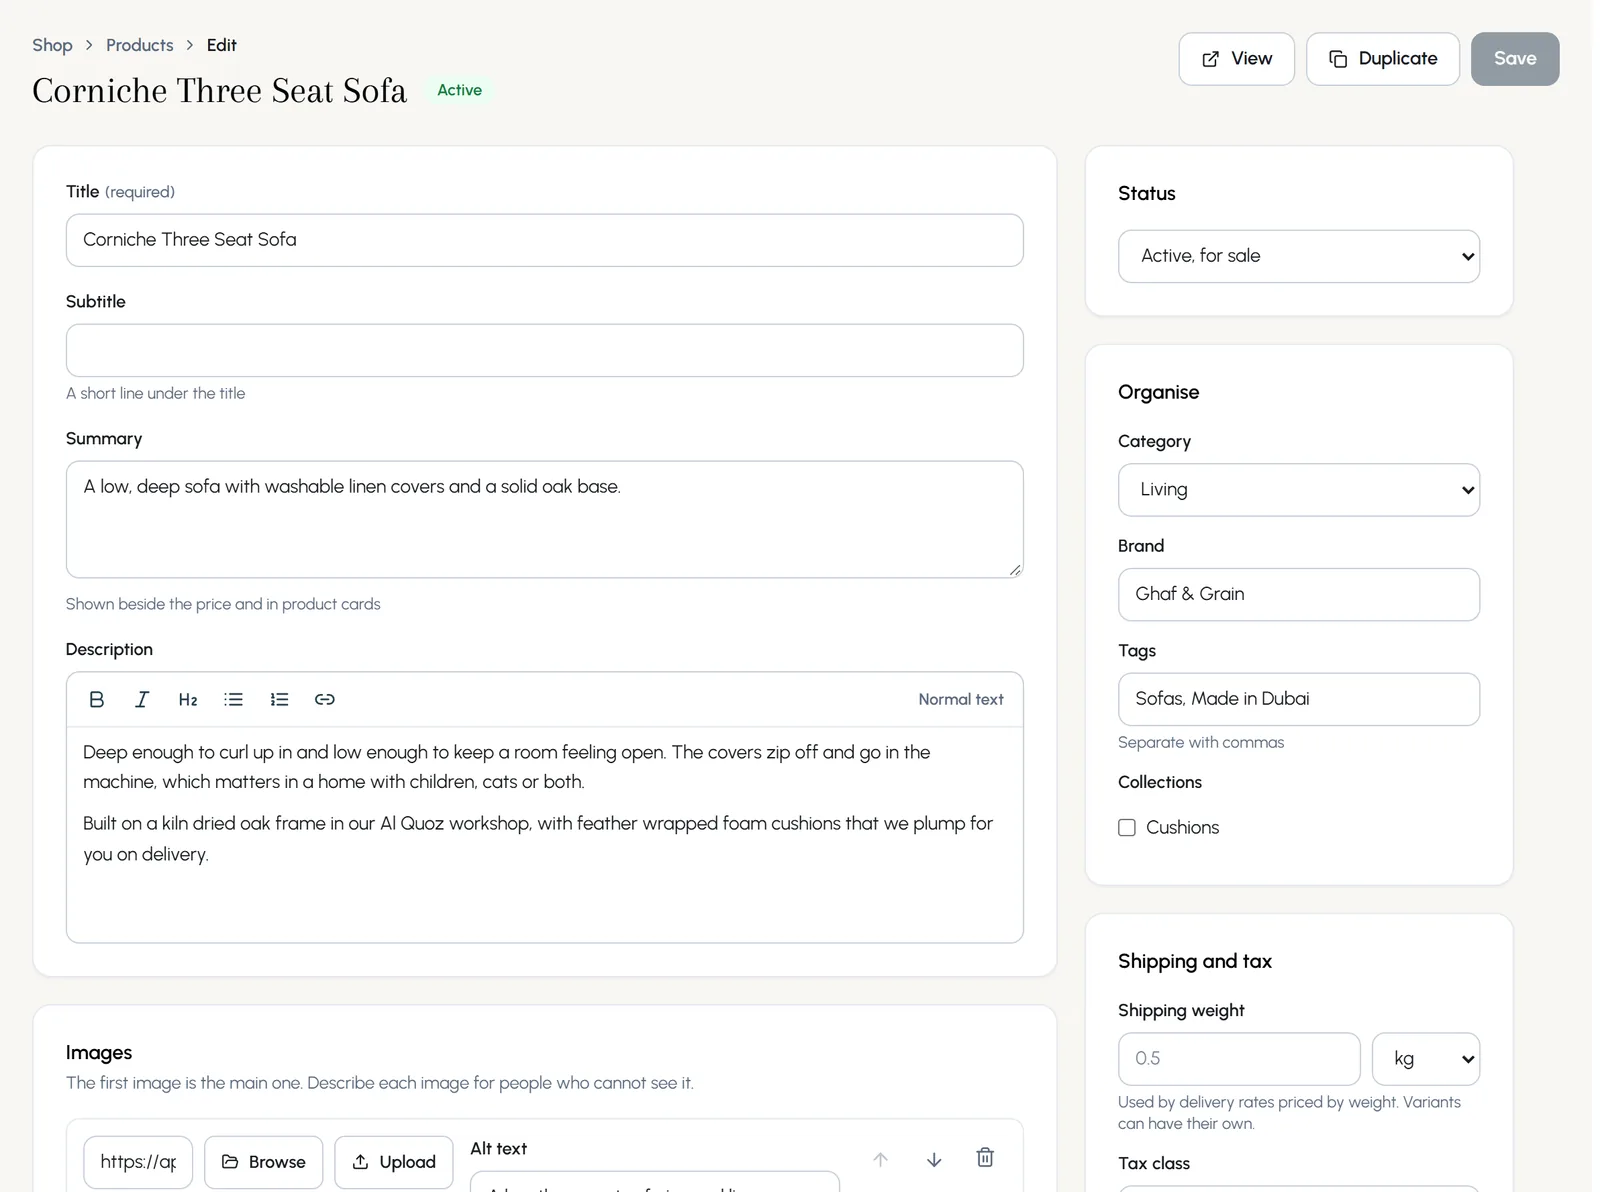Duplicate this product
Image resolution: width=1600 pixels, height=1192 pixels.
pyautogui.click(x=1383, y=59)
